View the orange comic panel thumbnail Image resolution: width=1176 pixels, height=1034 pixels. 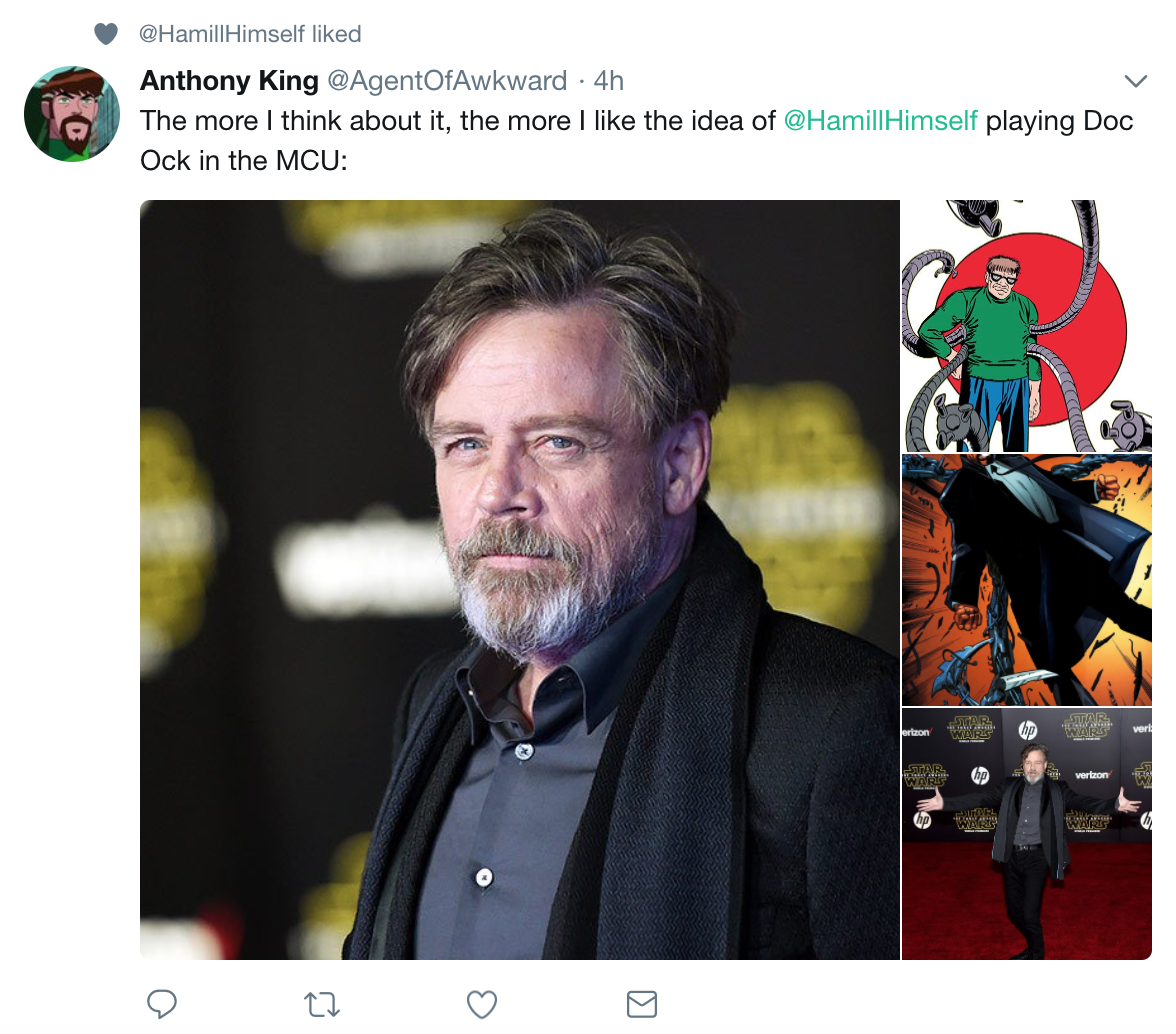[x=1026, y=579]
